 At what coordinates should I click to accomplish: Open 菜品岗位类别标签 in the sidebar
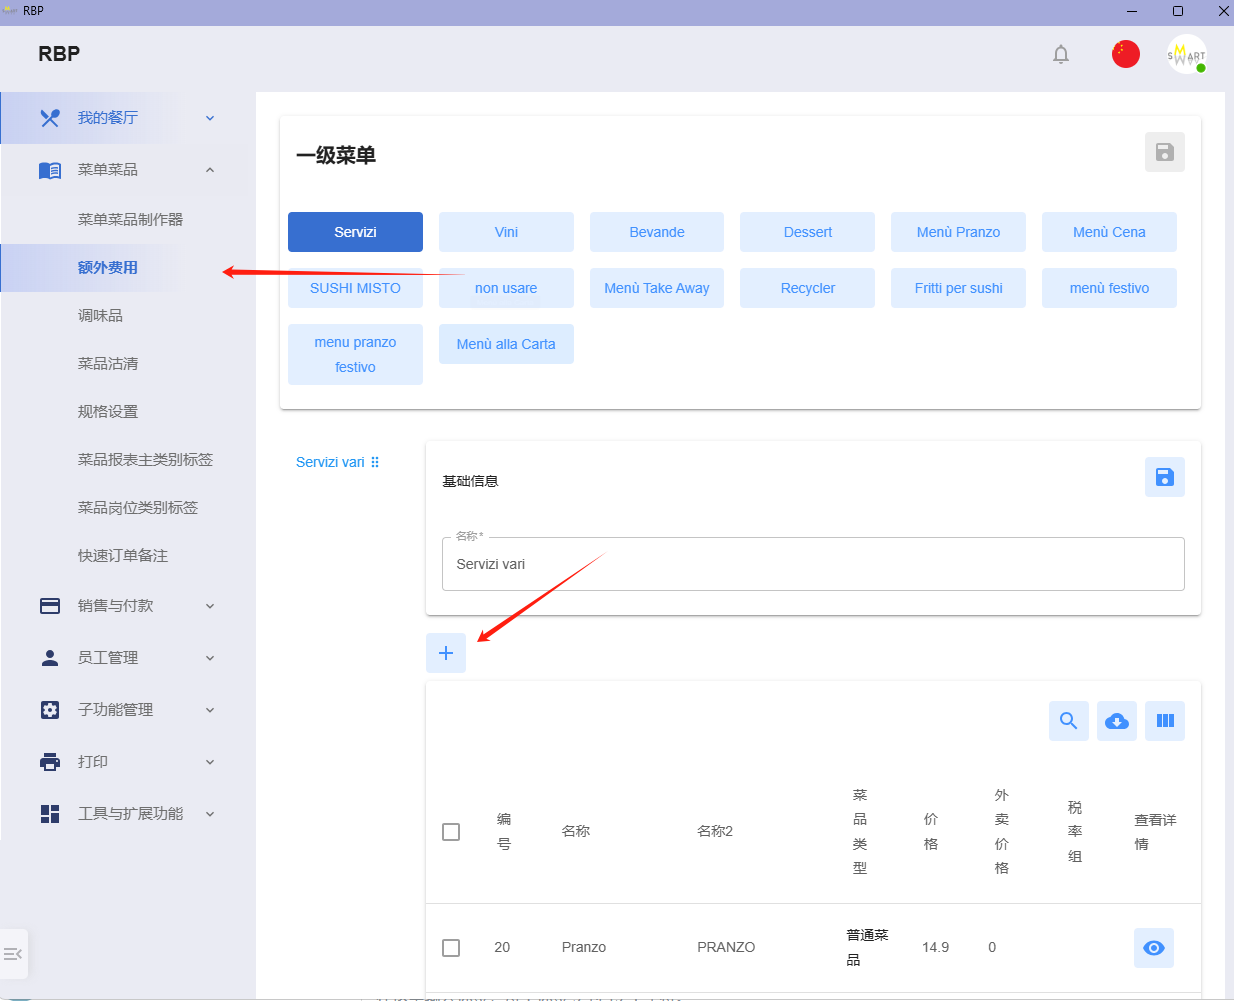click(138, 508)
